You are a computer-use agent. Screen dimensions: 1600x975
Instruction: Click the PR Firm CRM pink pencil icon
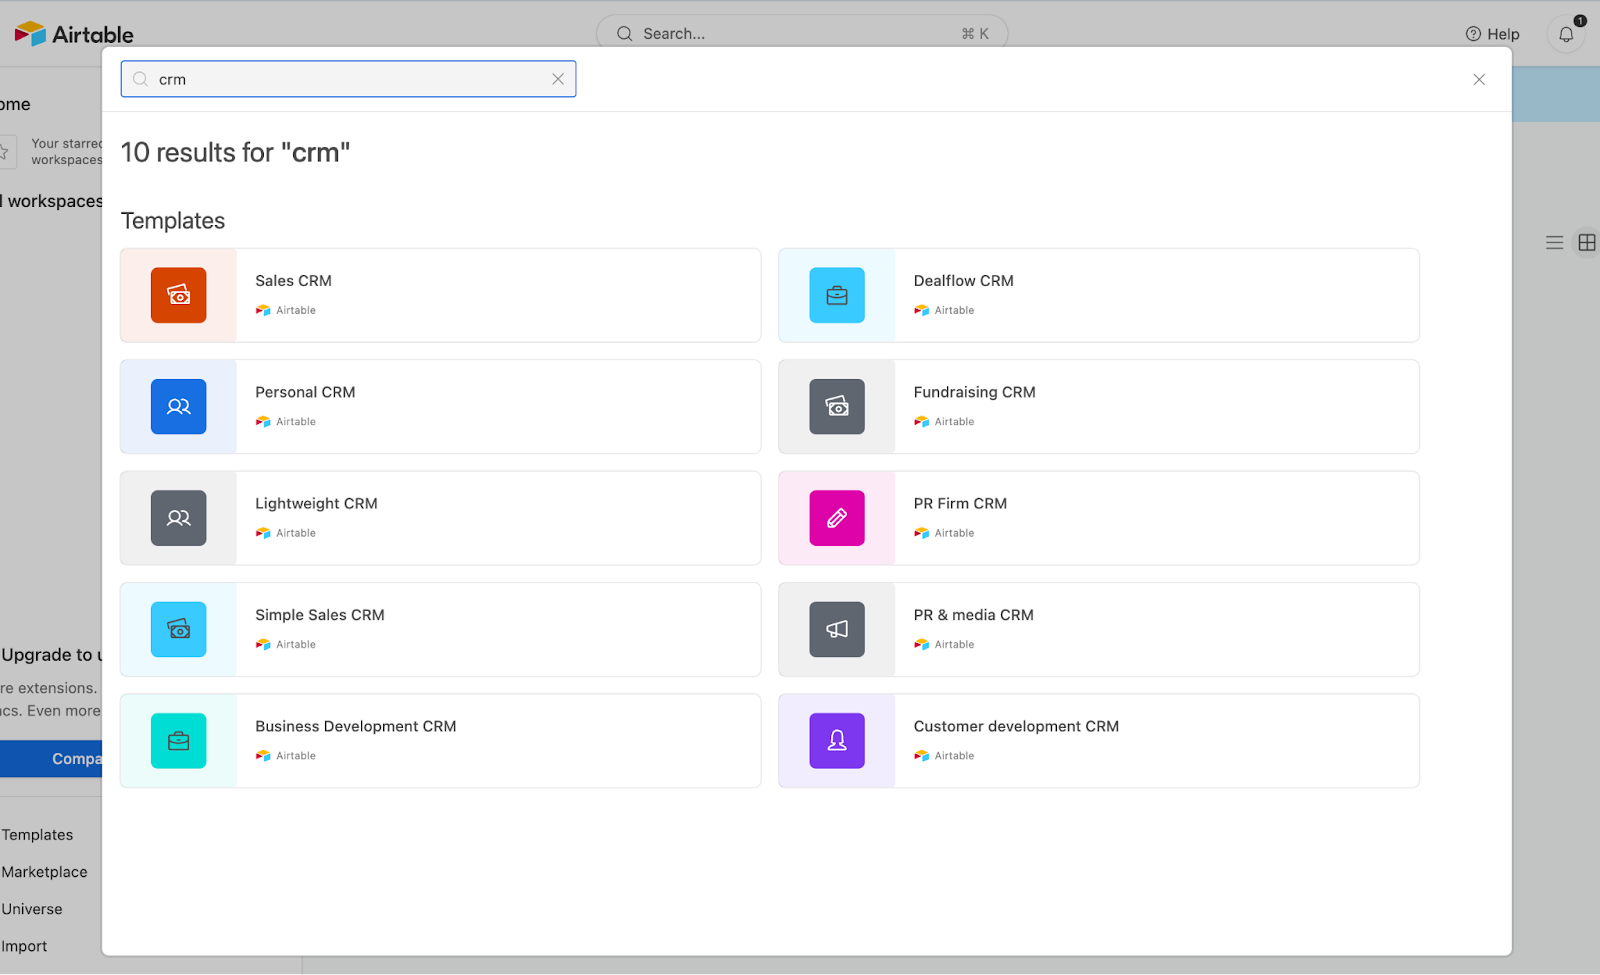tap(837, 518)
